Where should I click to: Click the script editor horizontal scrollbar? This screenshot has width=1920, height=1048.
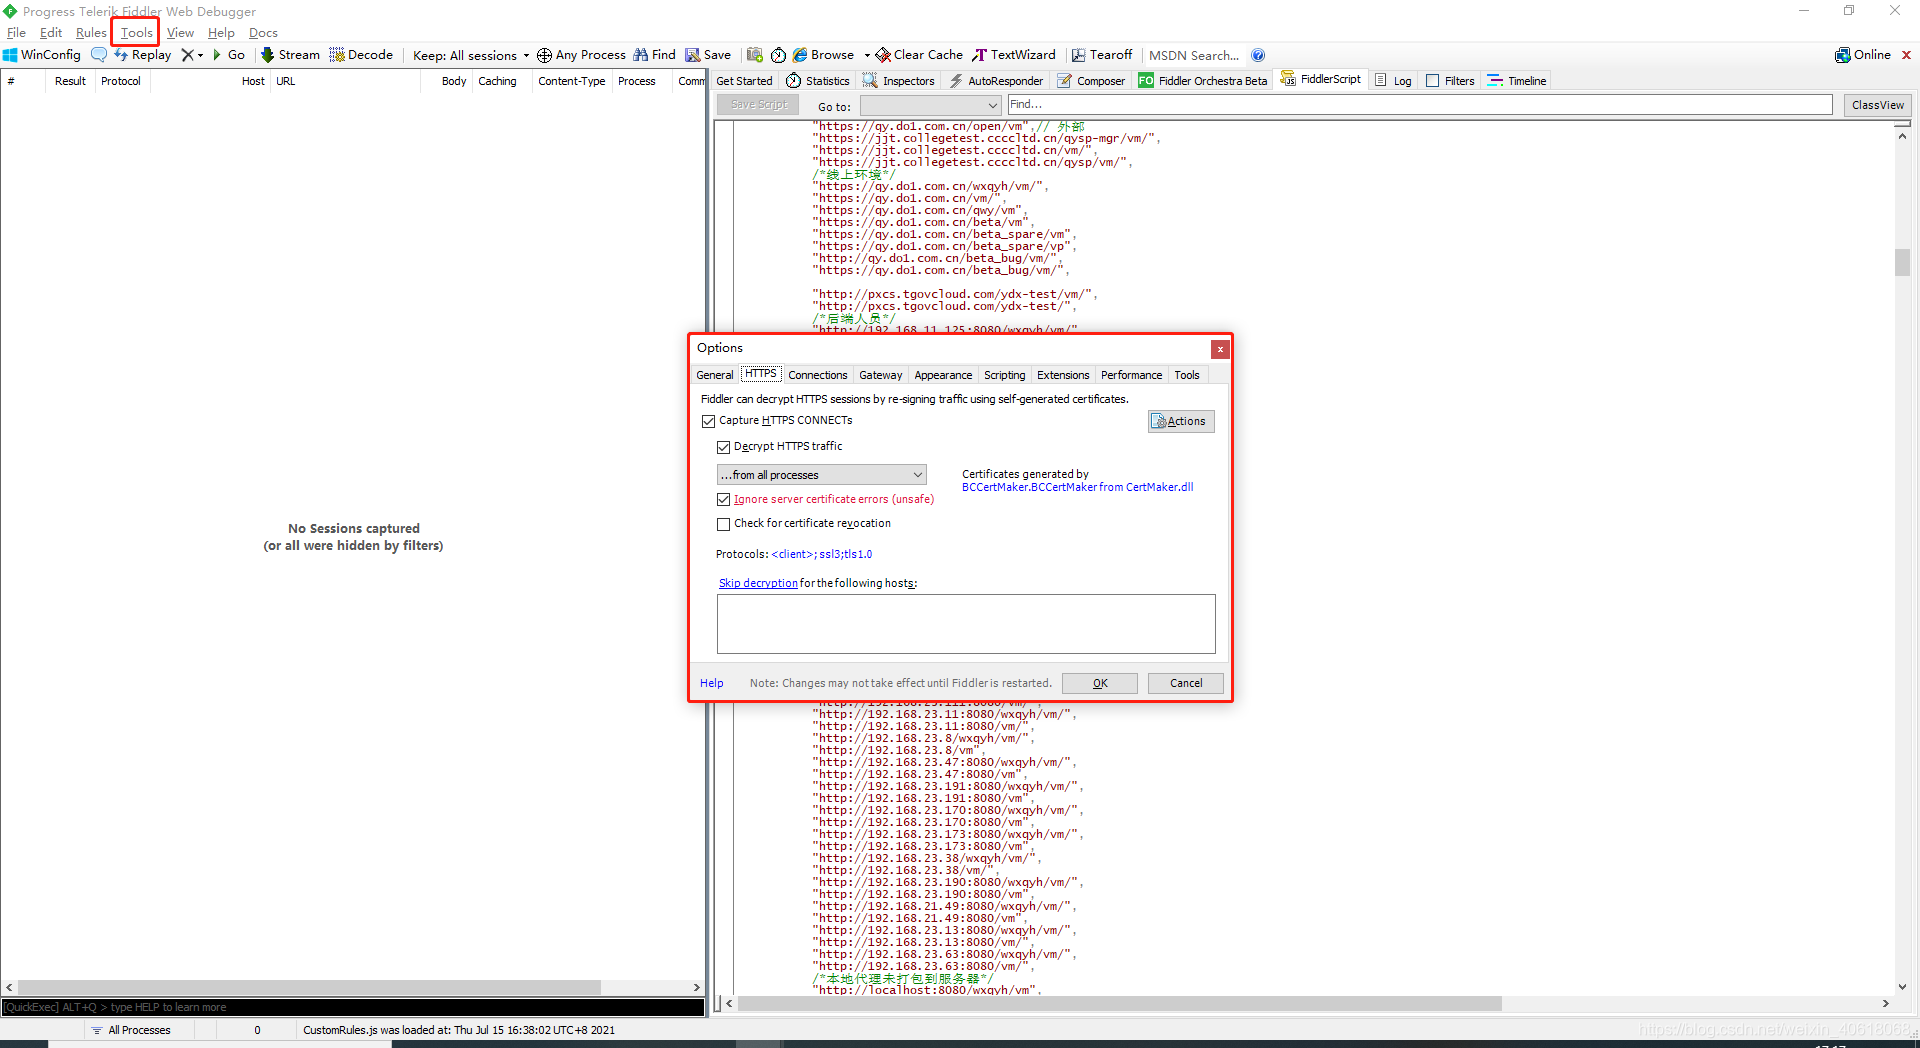(x=1120, y=1003)
